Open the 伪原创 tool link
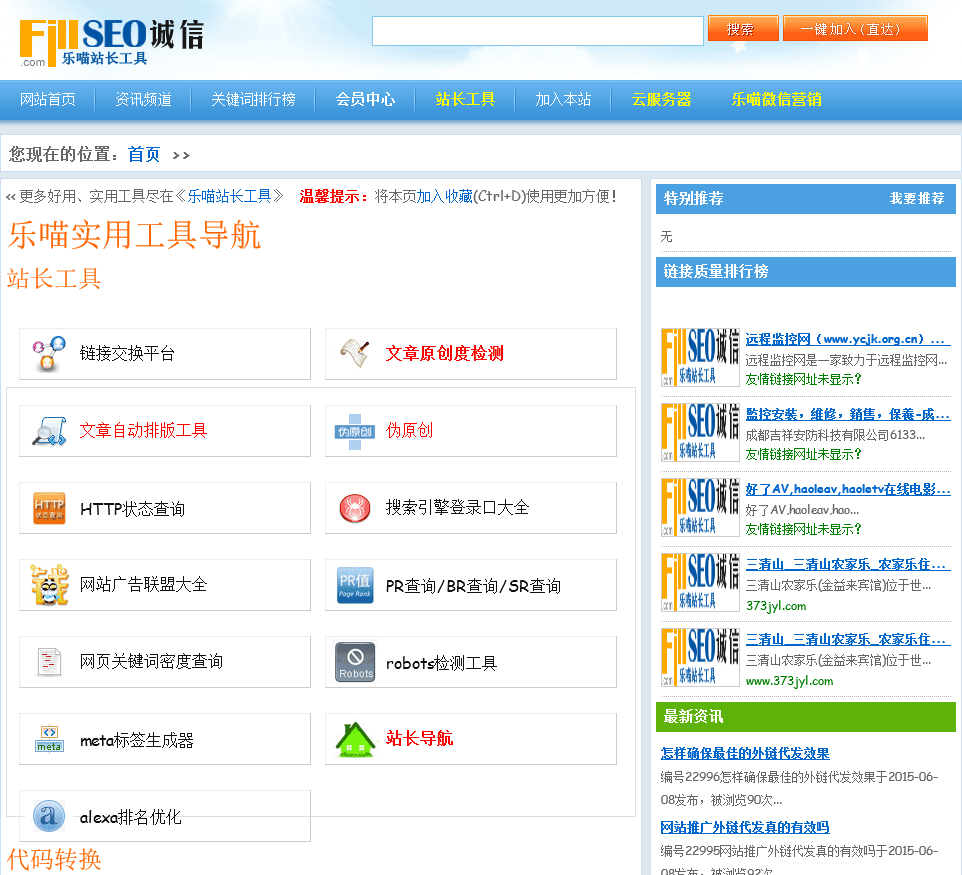Image resolution: width=962 pixels, height=875 pixels. point(409,431)
